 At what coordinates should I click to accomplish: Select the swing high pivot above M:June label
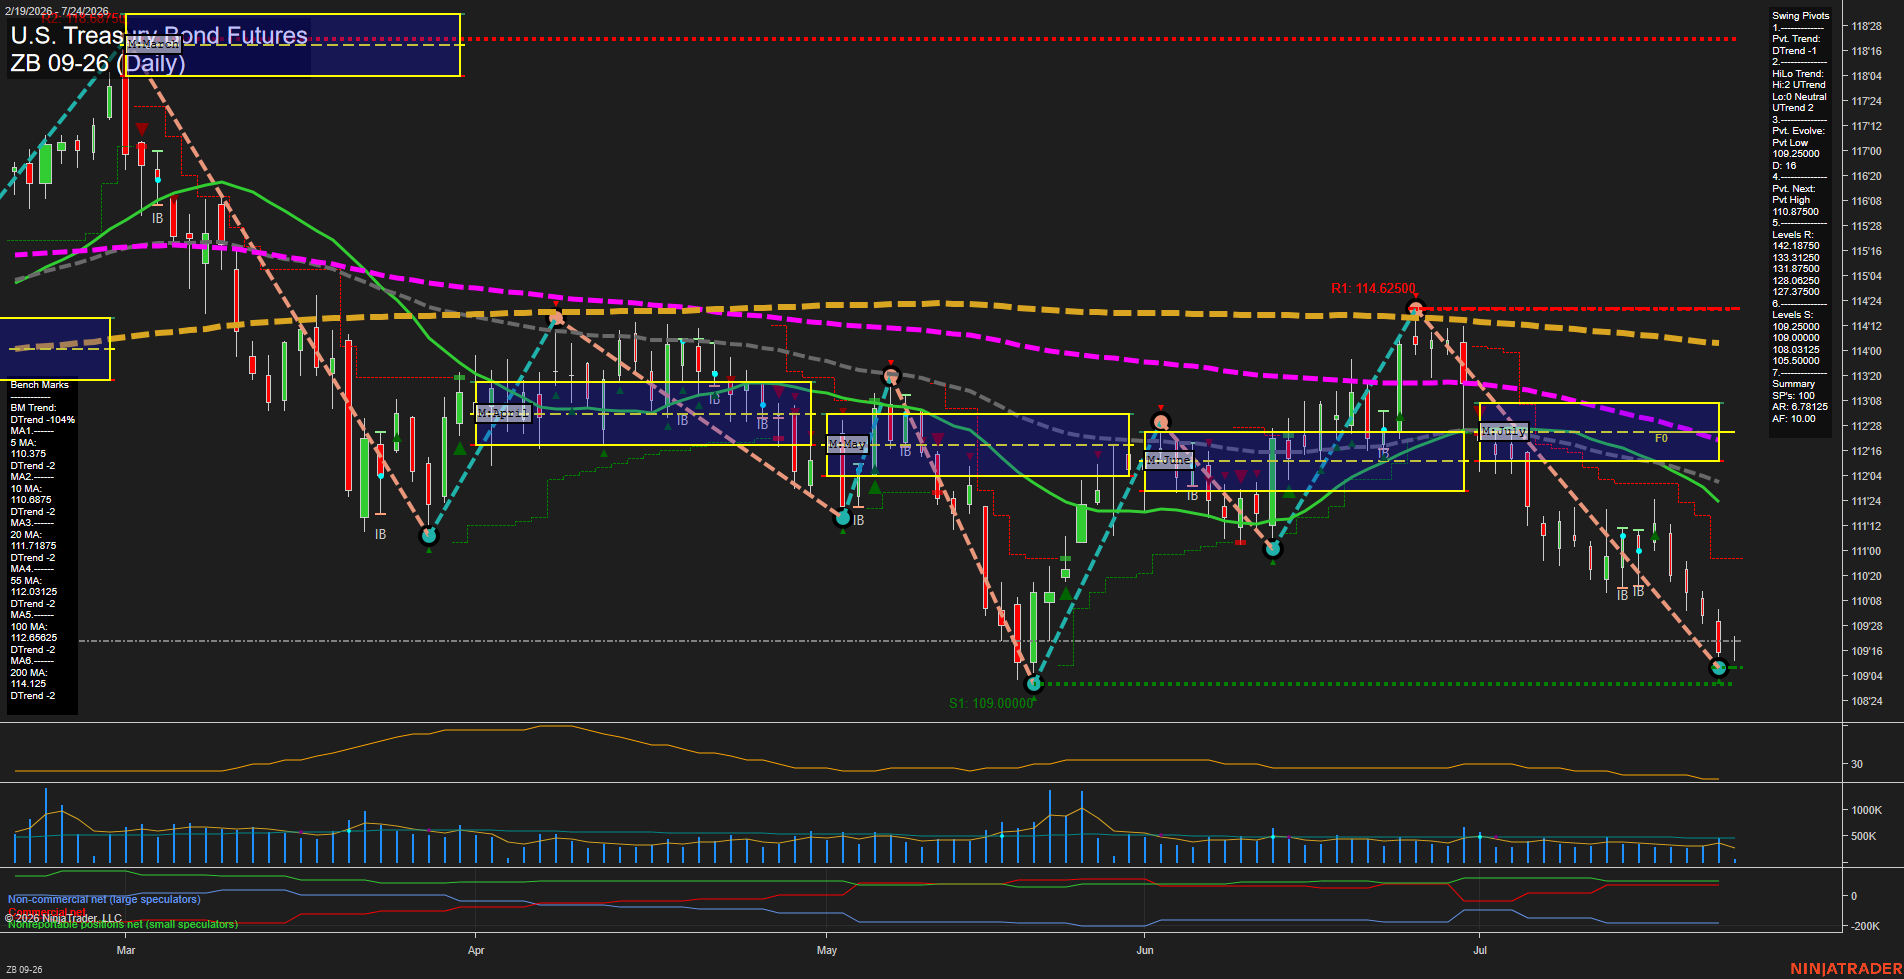1160,421
